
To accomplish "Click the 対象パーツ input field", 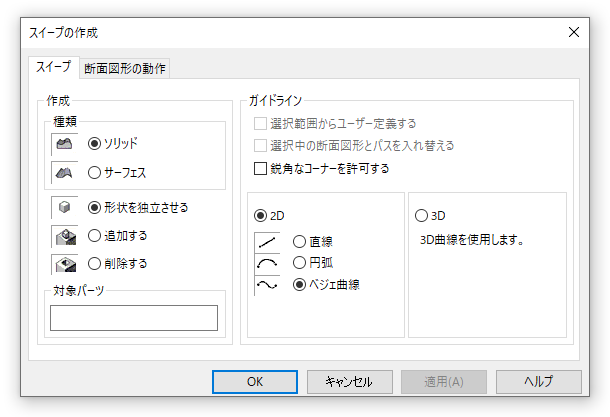I will click(134, 318).
